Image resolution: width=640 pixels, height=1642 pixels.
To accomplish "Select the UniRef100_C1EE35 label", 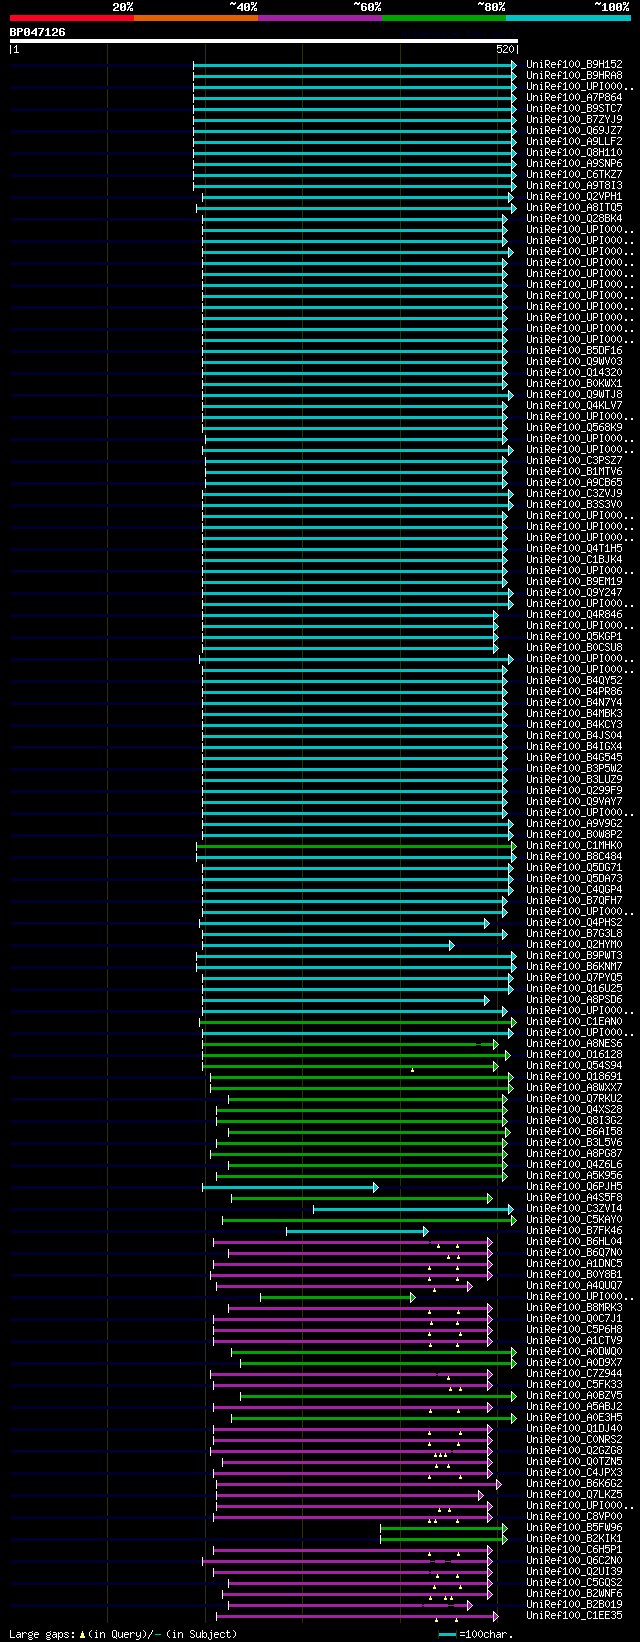I will (574, 1615).
